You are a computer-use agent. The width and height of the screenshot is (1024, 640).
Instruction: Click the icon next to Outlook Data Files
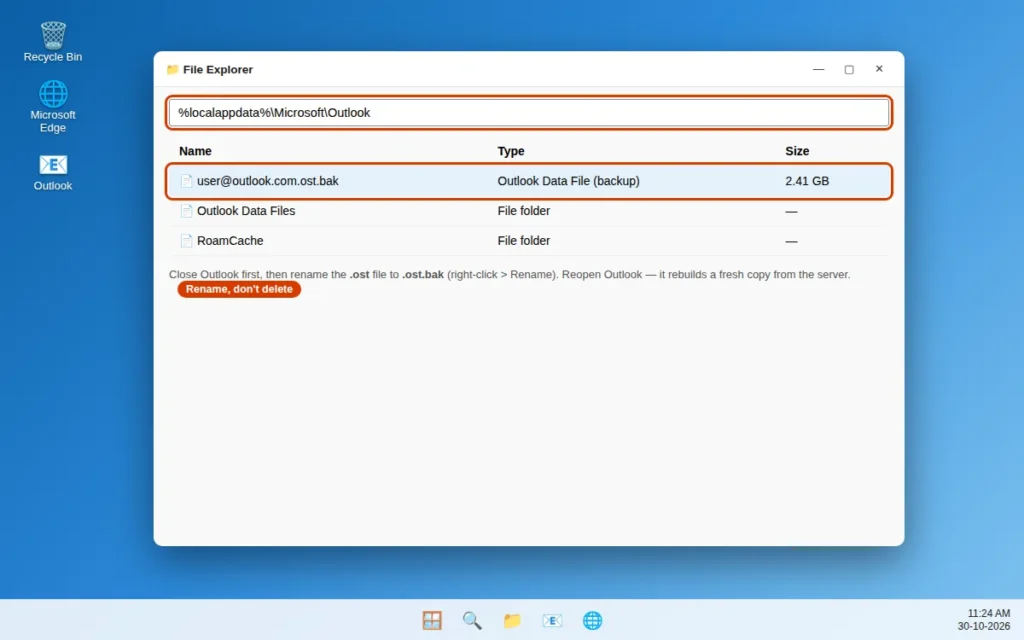coord(186,211)
